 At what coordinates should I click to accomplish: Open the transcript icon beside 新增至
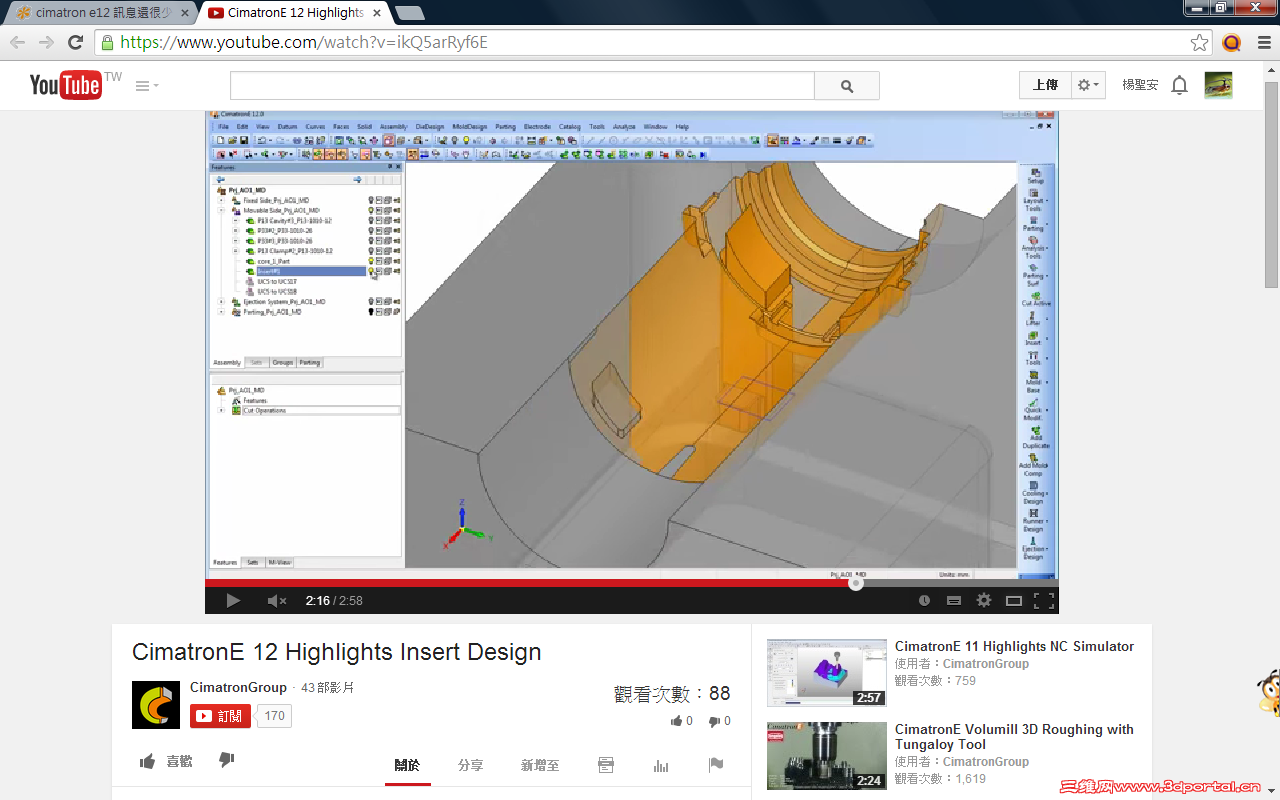(x=606, y=765)
